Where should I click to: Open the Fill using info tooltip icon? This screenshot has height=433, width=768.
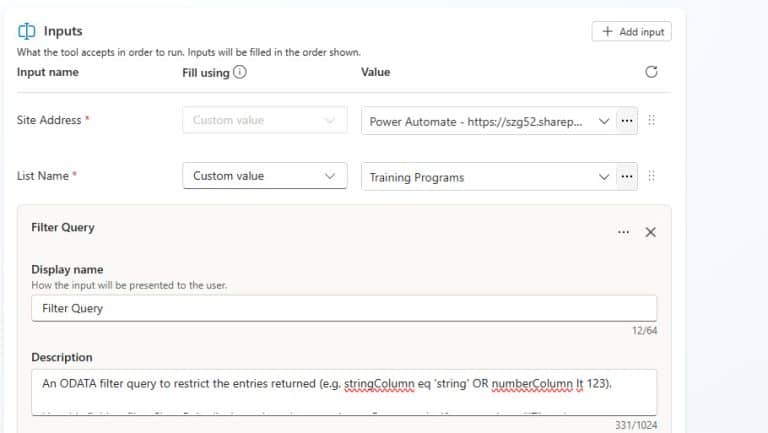click(240, 72)
